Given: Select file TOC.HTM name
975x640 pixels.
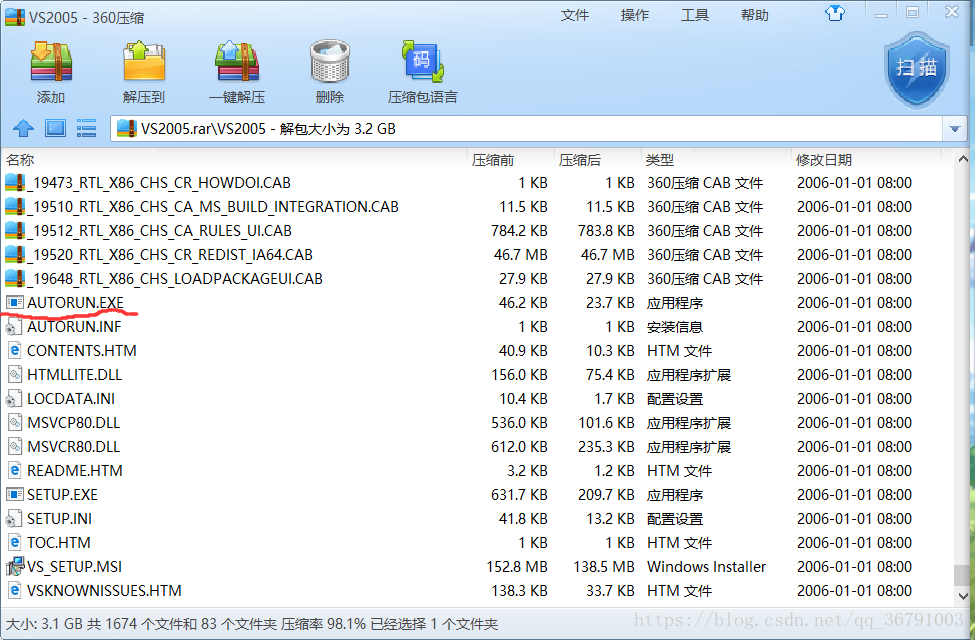Looking at the screenshot, I should 58,543.
